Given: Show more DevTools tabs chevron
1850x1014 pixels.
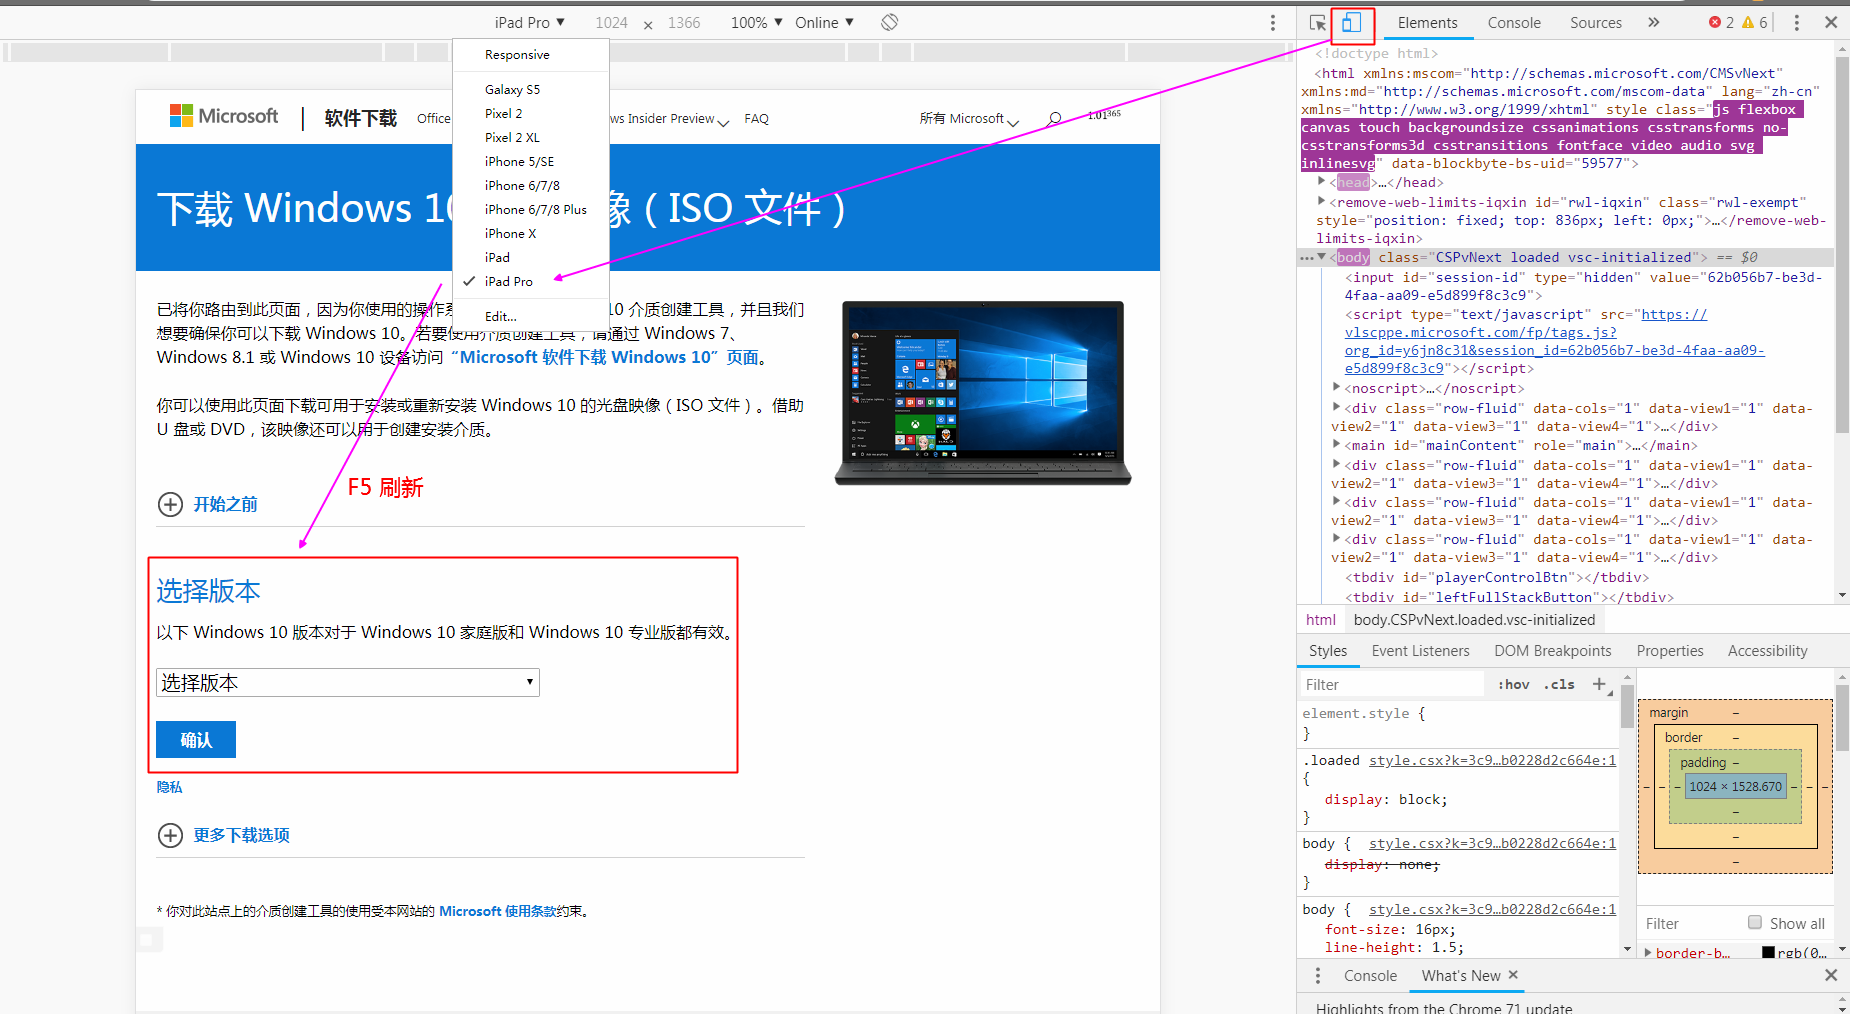Looking at the screenshot, I should [1654, 22].
